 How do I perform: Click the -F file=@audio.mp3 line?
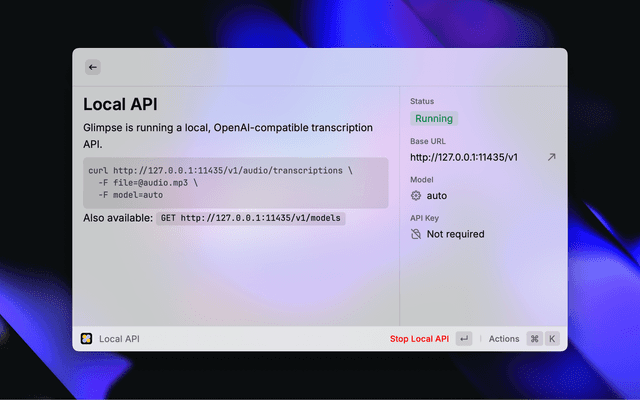pos(148,183)
